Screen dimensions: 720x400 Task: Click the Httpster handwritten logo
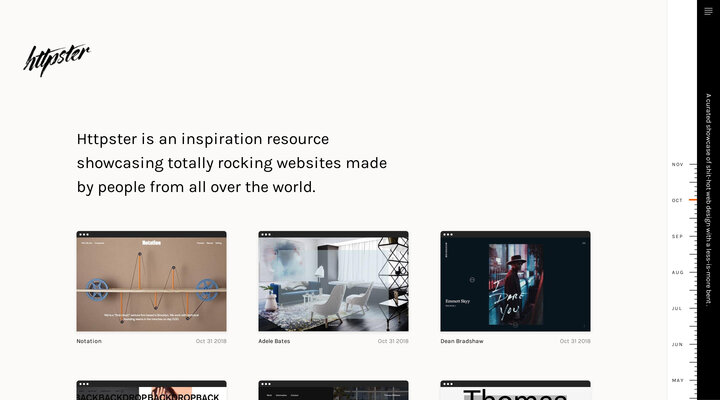(x=57, y=60)
